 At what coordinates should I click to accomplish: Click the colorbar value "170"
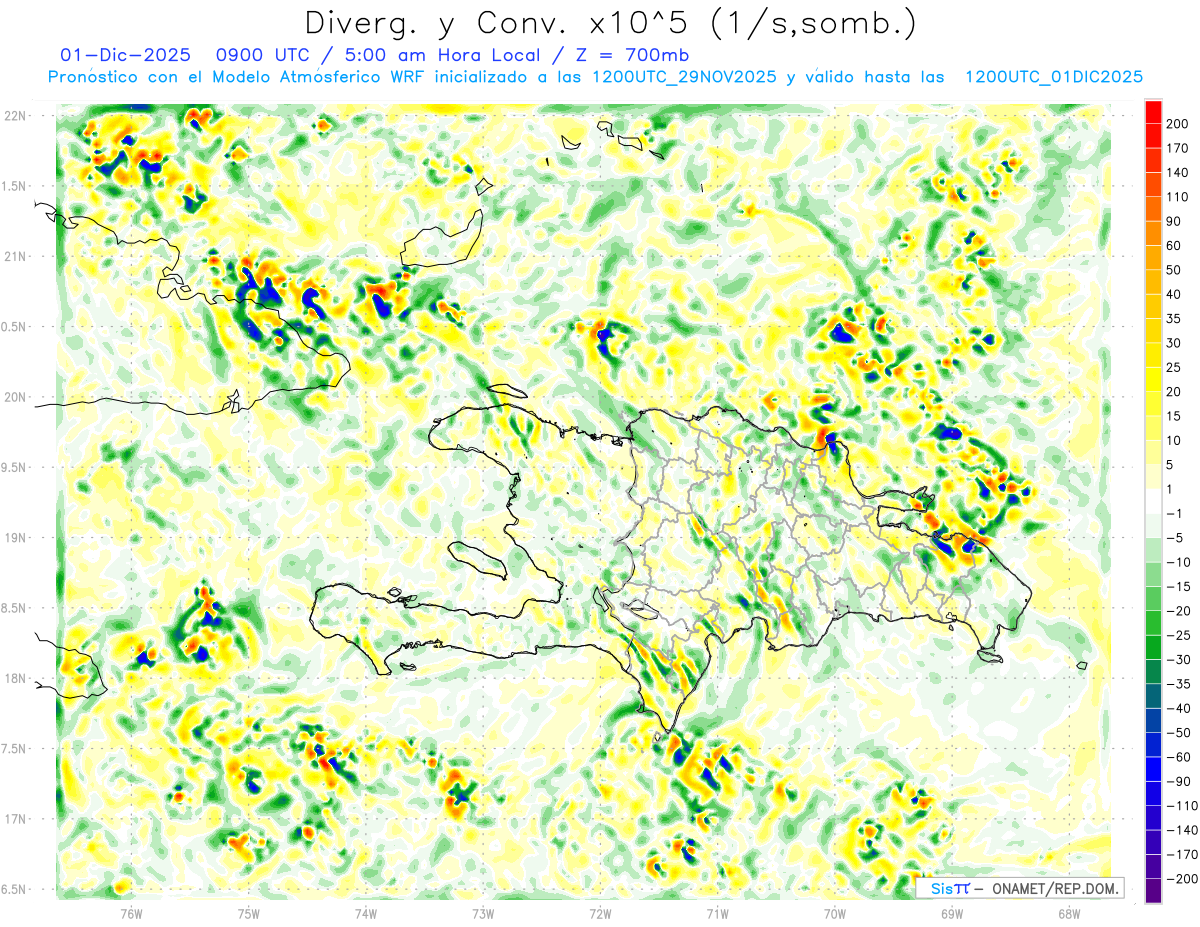point(1178,148)
